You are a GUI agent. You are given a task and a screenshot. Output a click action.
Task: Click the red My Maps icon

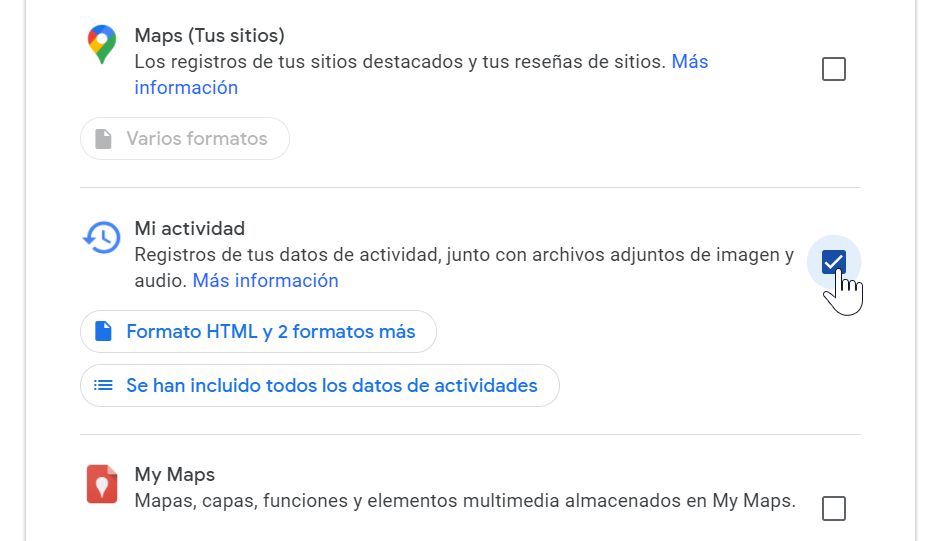[101, 484]
